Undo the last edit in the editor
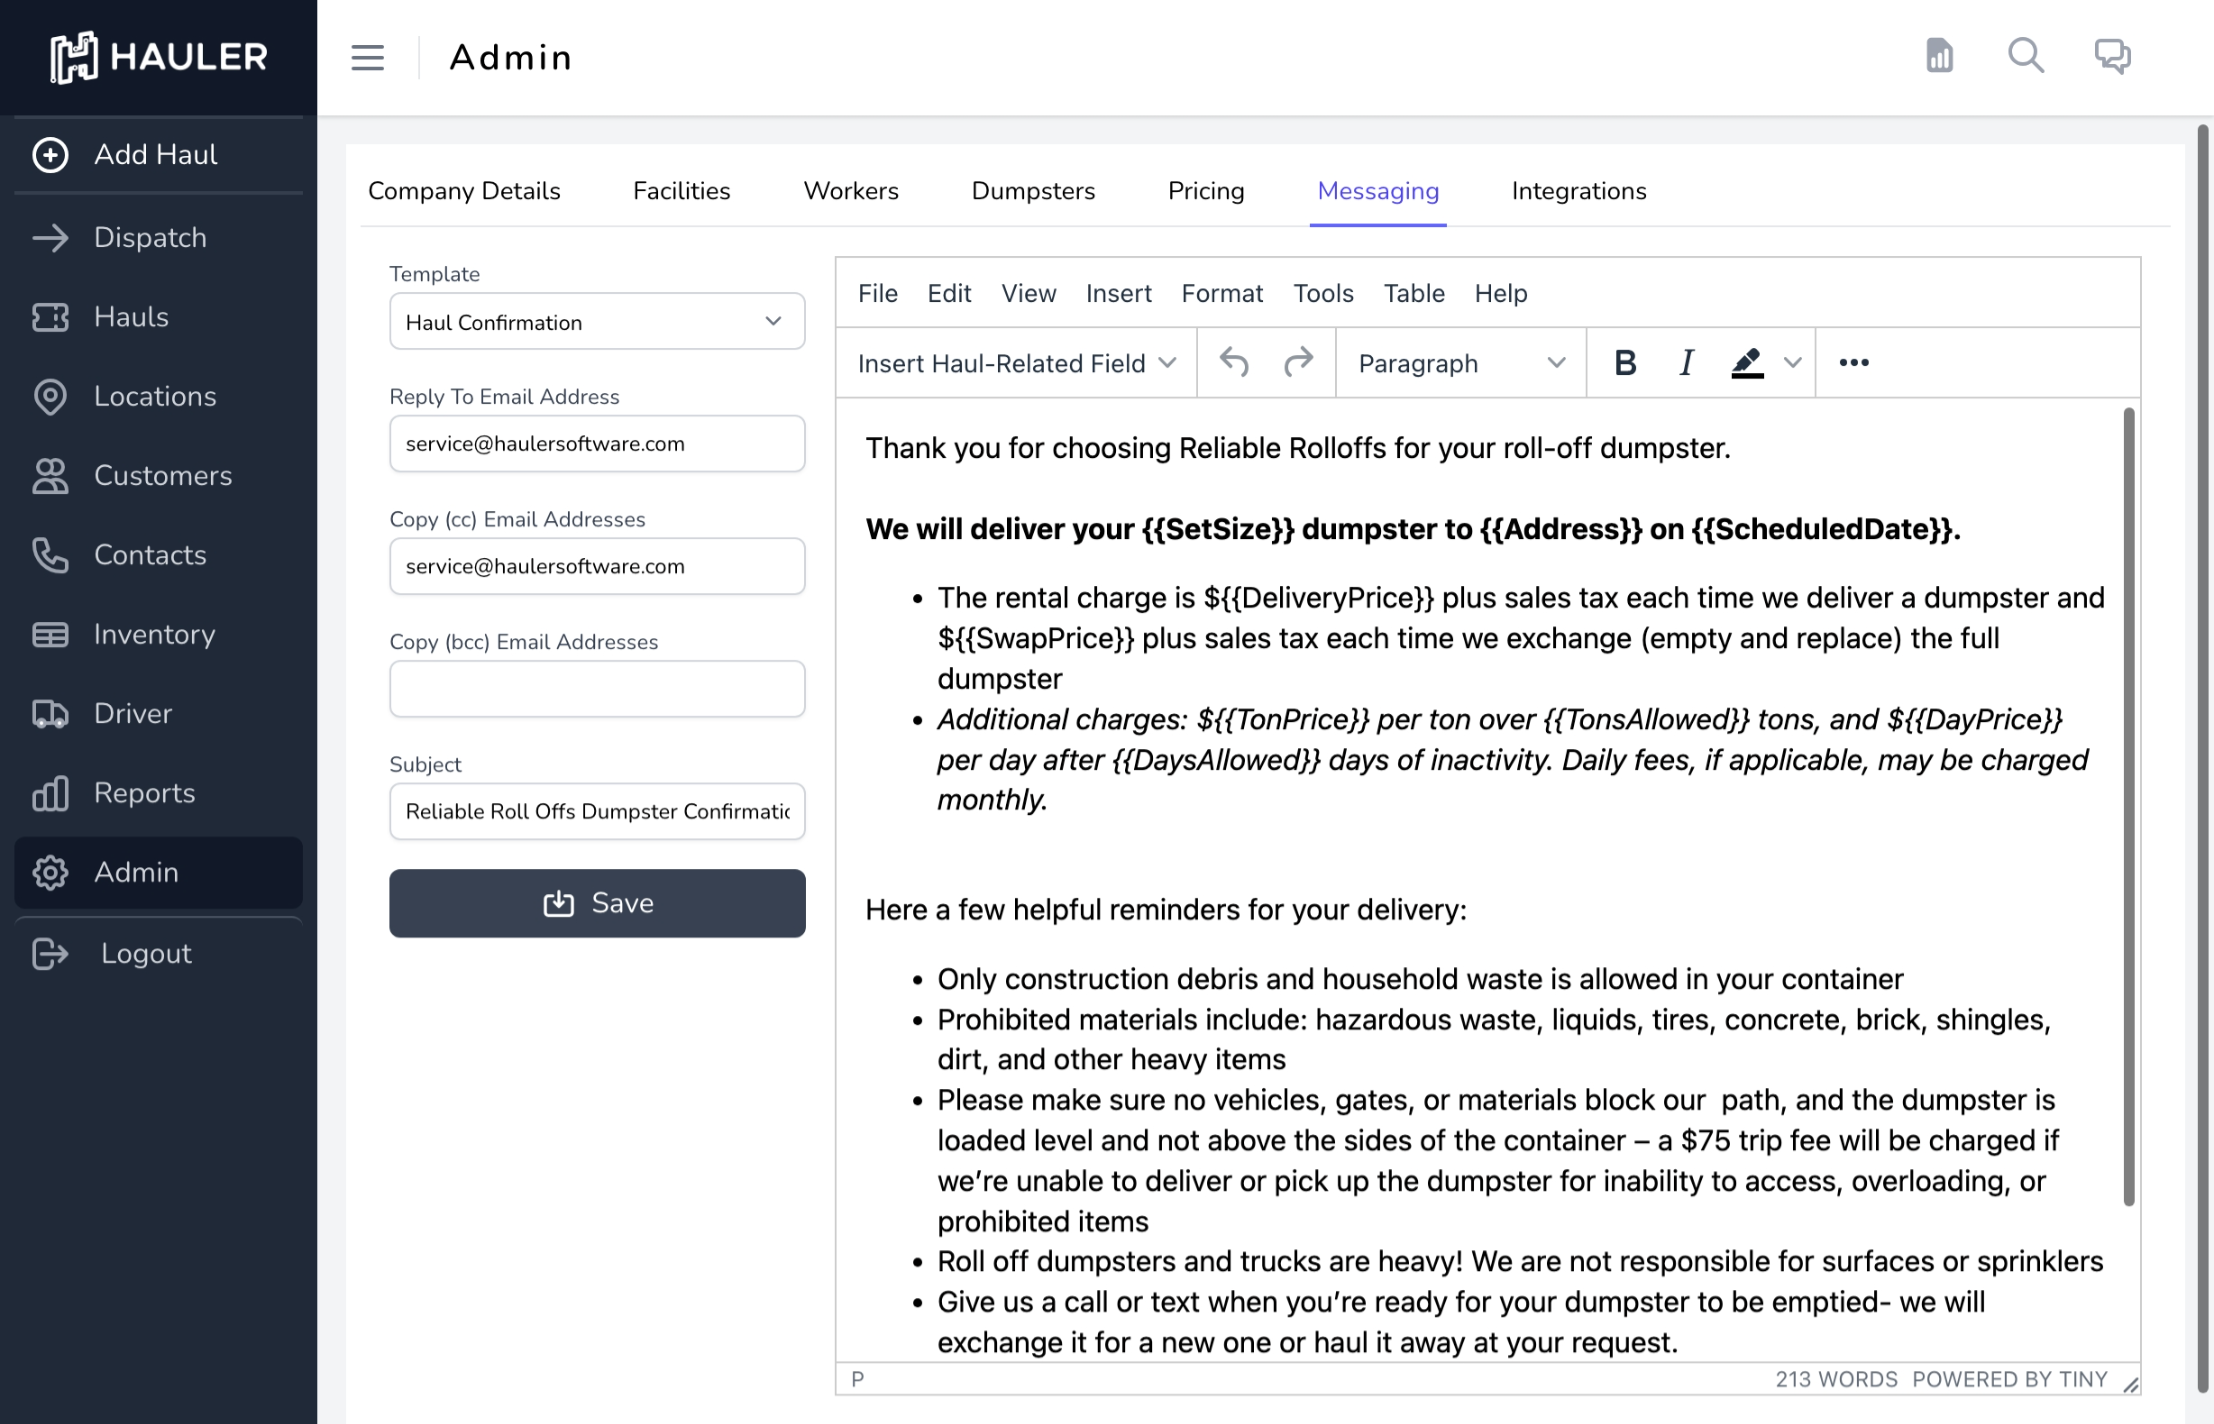 click(1234, 363)
